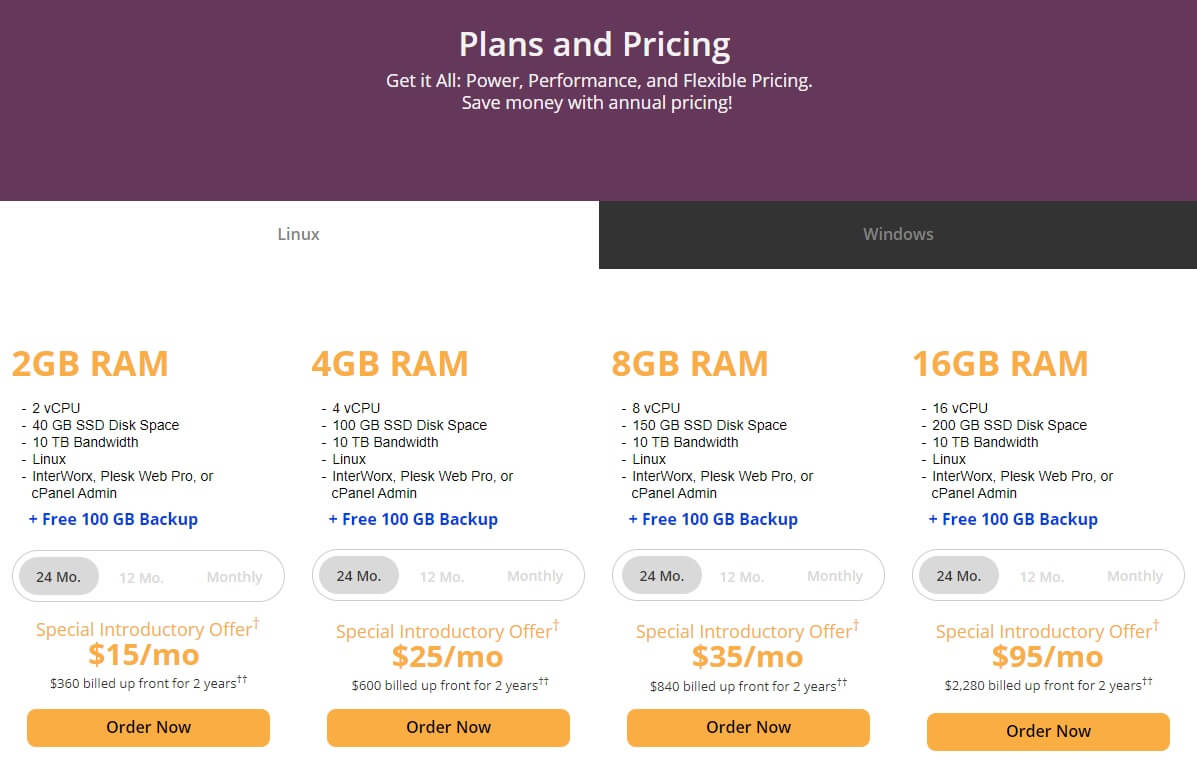This screenshot has width=1197, height=782.
Task: Click the 8GB RAM plan heading
Action: [x=690, y=364]
